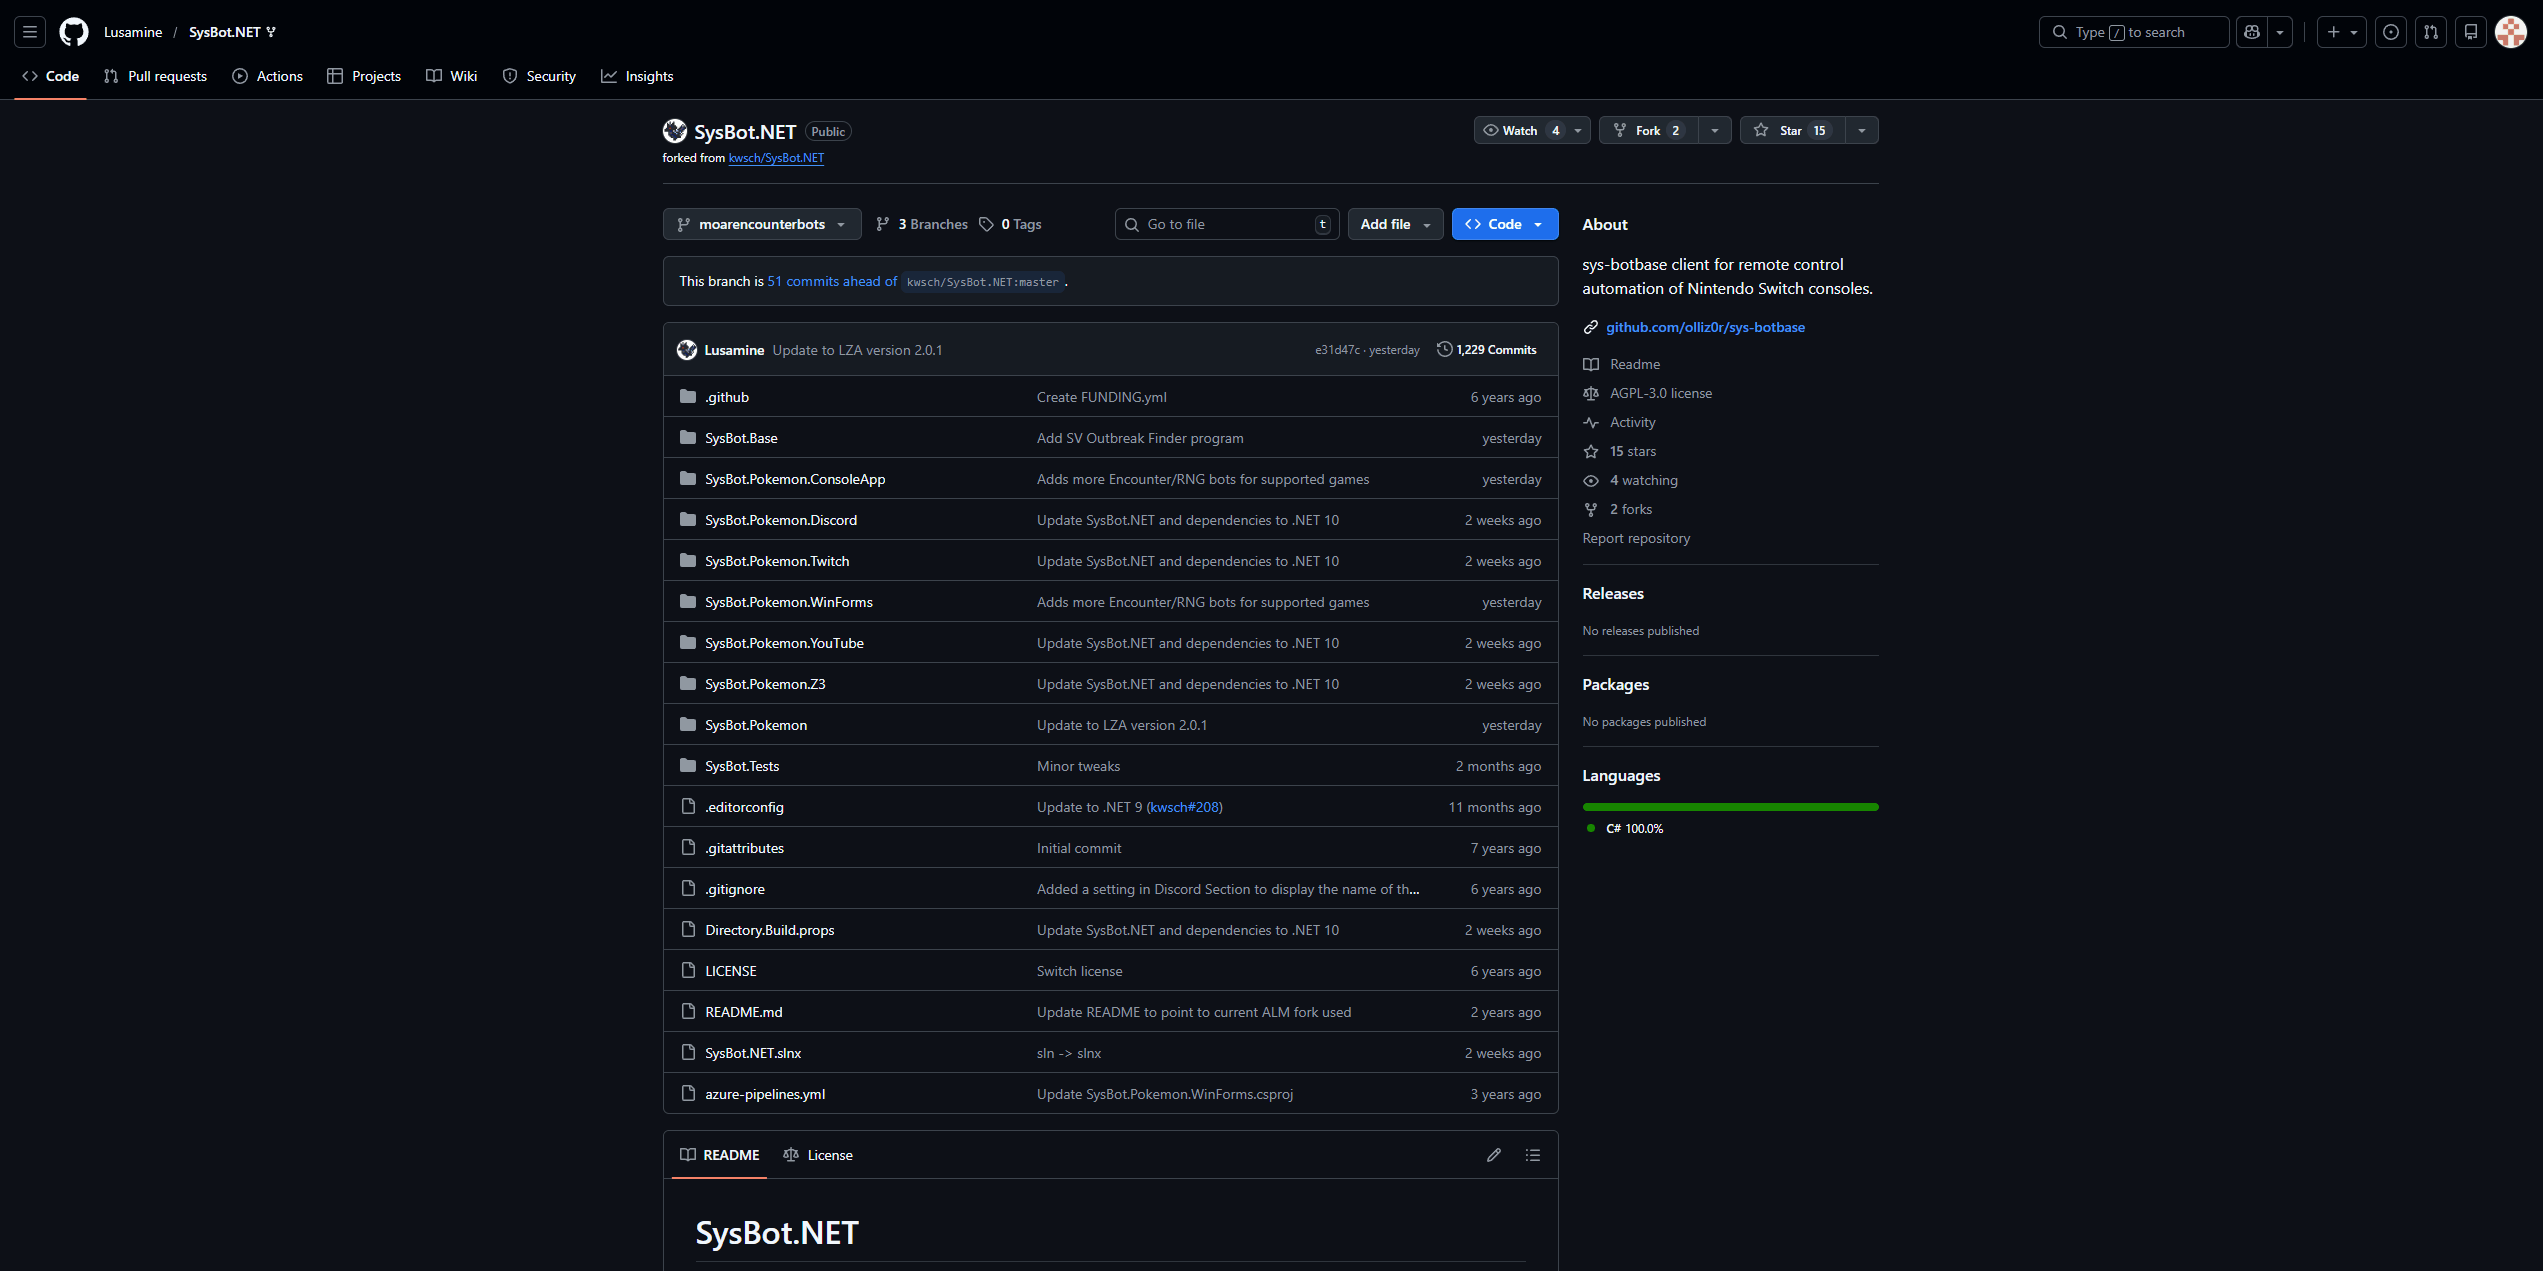Open README outline list icon
Viewport: 2543px width, 1271px height.
pos(1532,1155)
